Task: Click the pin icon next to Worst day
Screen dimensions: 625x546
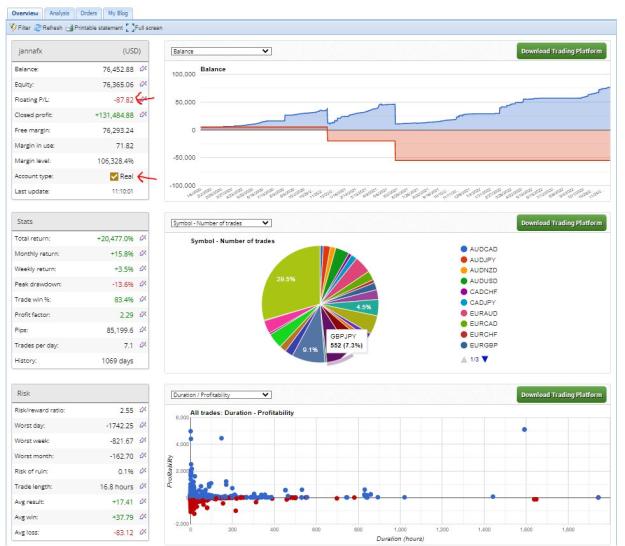Action: [x=143, y=425]
